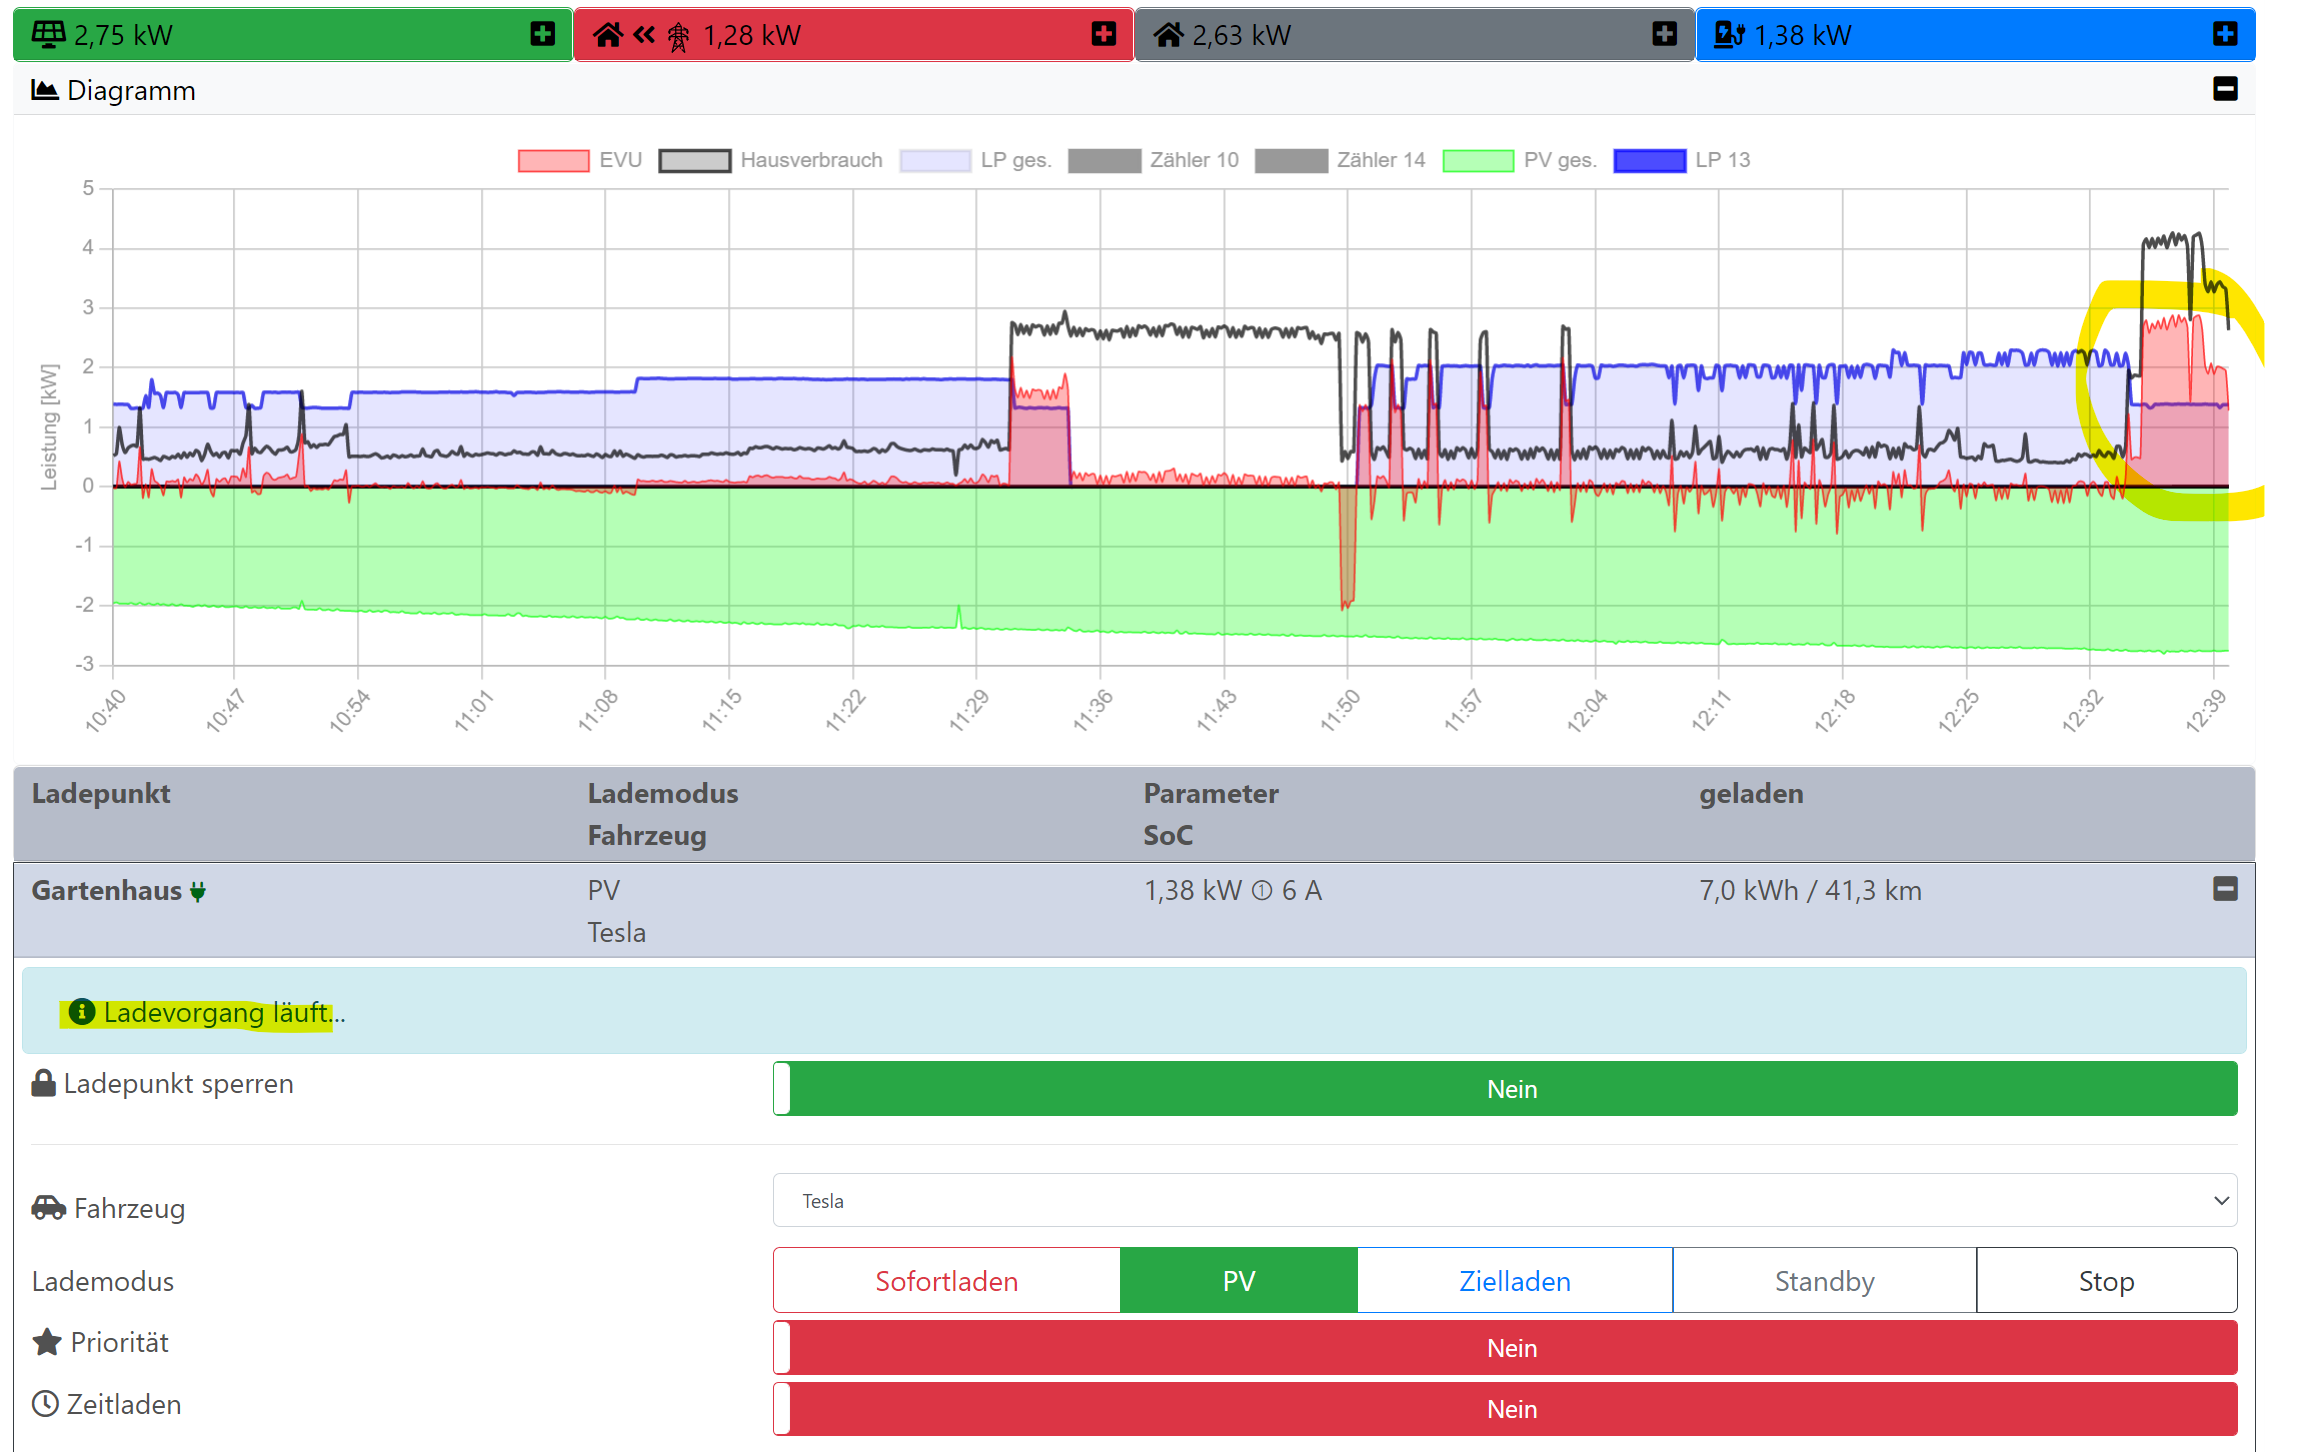Click the solar panel icon in green bar
This screenshot has width=2299, height=1452.
point(48,34)
